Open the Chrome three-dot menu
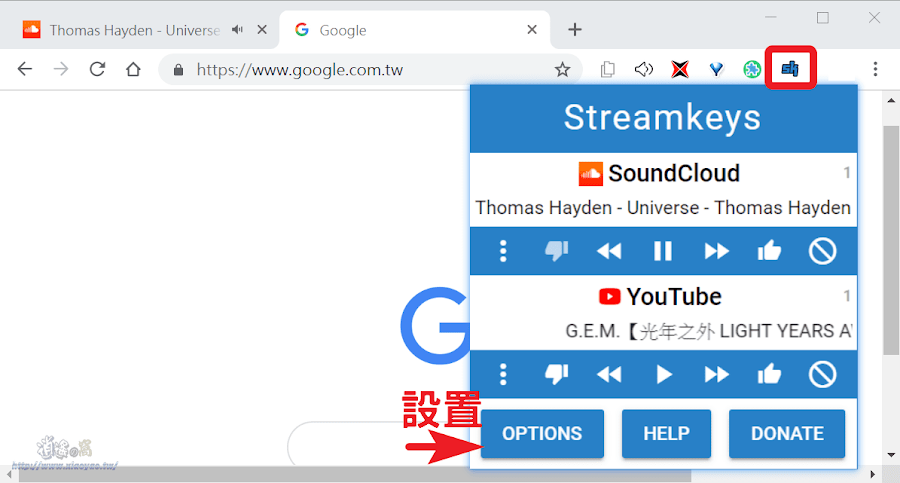 click(875, 69)
